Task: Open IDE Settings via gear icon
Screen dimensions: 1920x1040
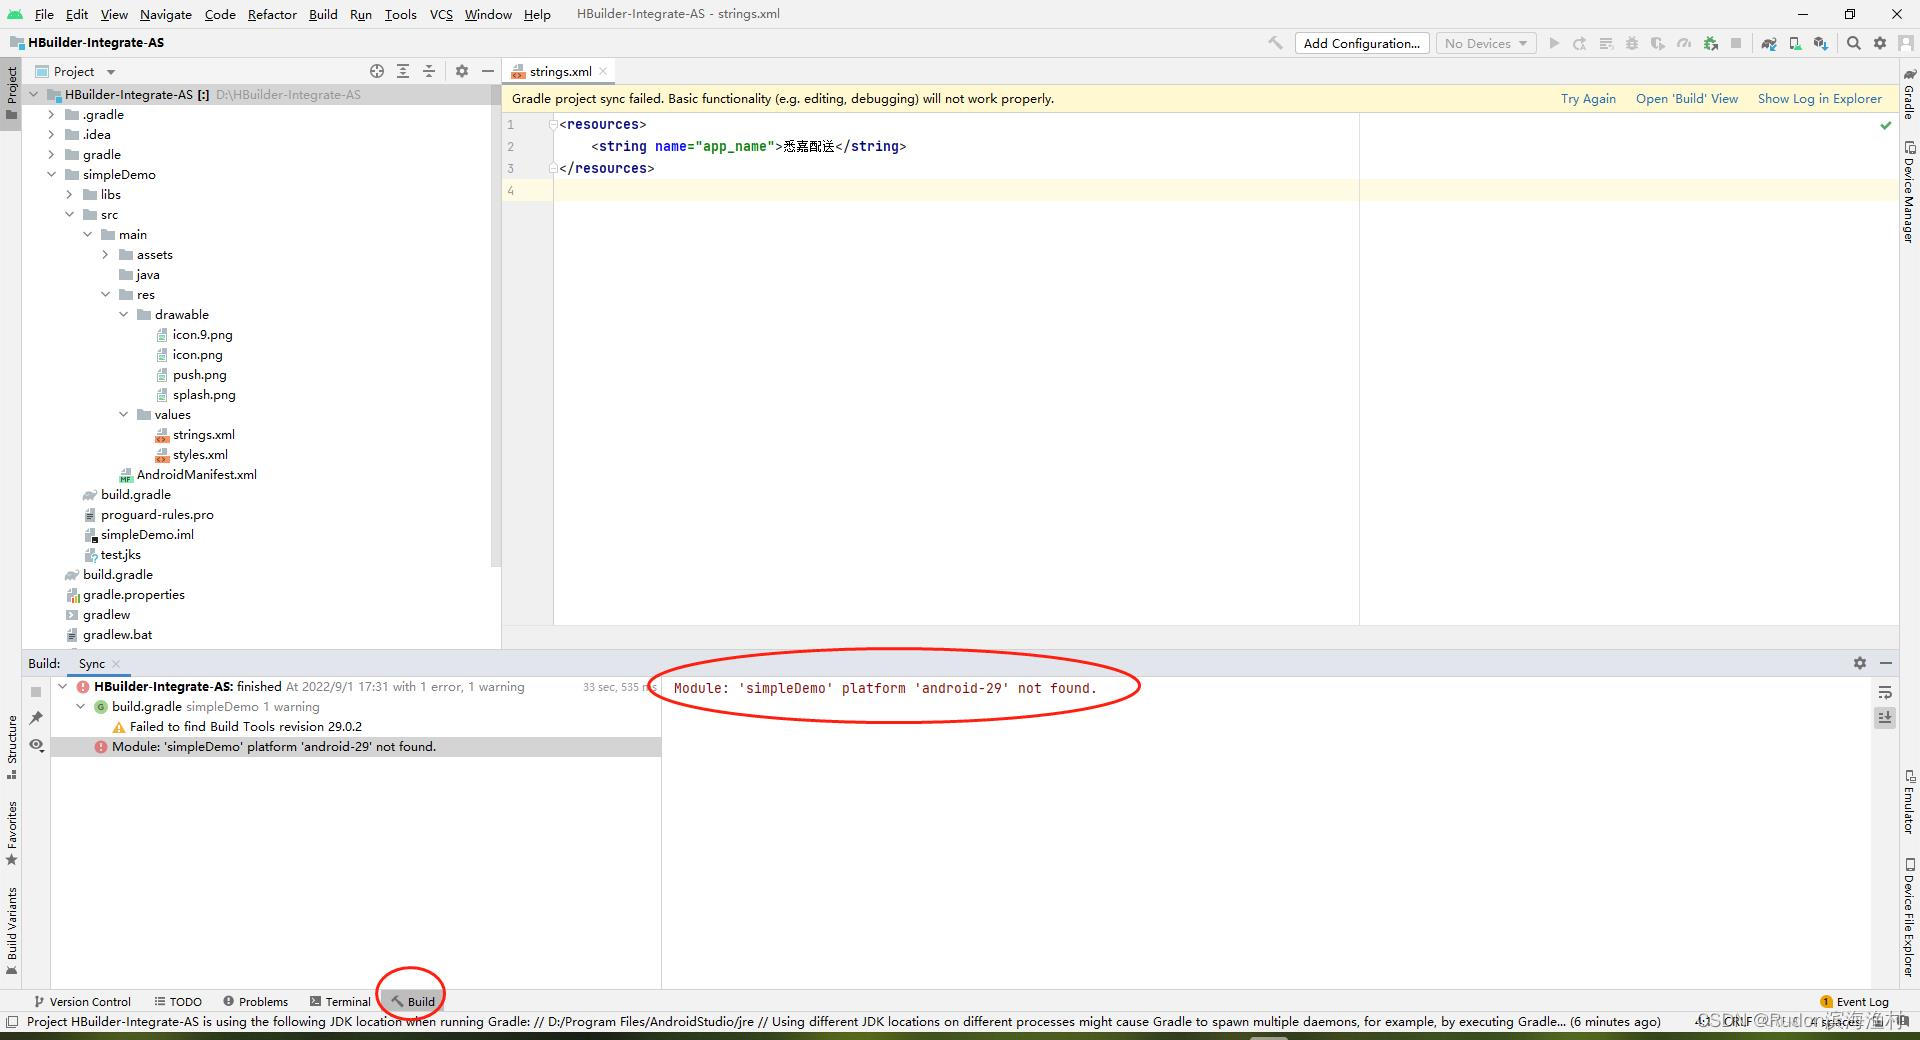Action: click(1881, 43)
